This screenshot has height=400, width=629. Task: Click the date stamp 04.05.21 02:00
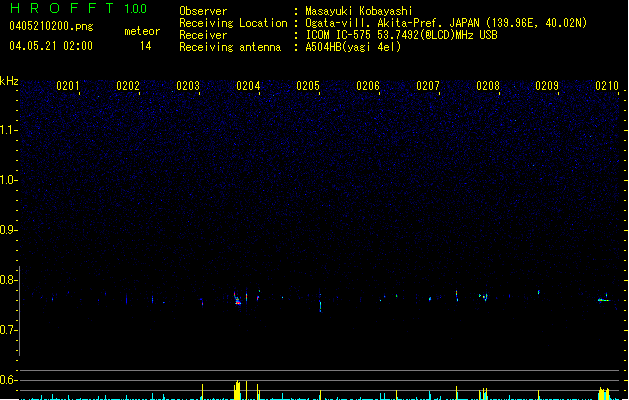pyautogui.click(x=51, y=46)
